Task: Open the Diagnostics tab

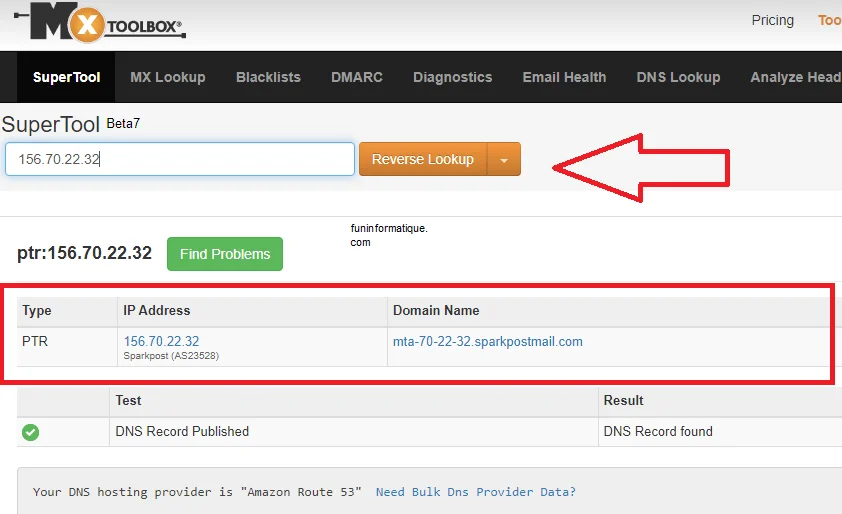Action: coord(453,77)
